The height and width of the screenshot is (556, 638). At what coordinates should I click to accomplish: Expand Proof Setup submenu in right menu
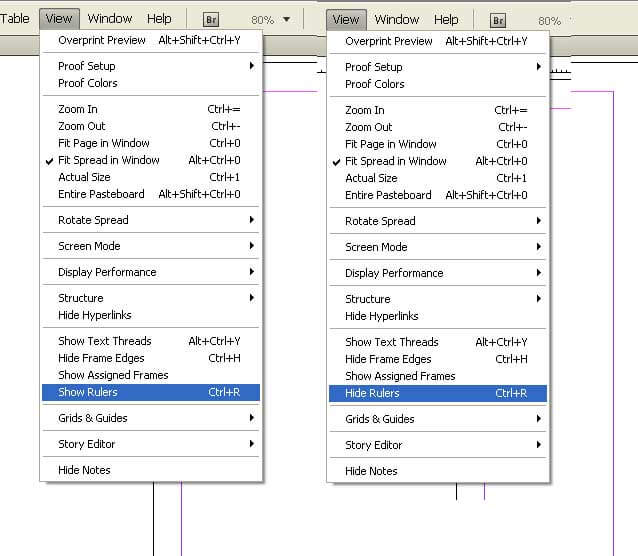pos(438,67)
